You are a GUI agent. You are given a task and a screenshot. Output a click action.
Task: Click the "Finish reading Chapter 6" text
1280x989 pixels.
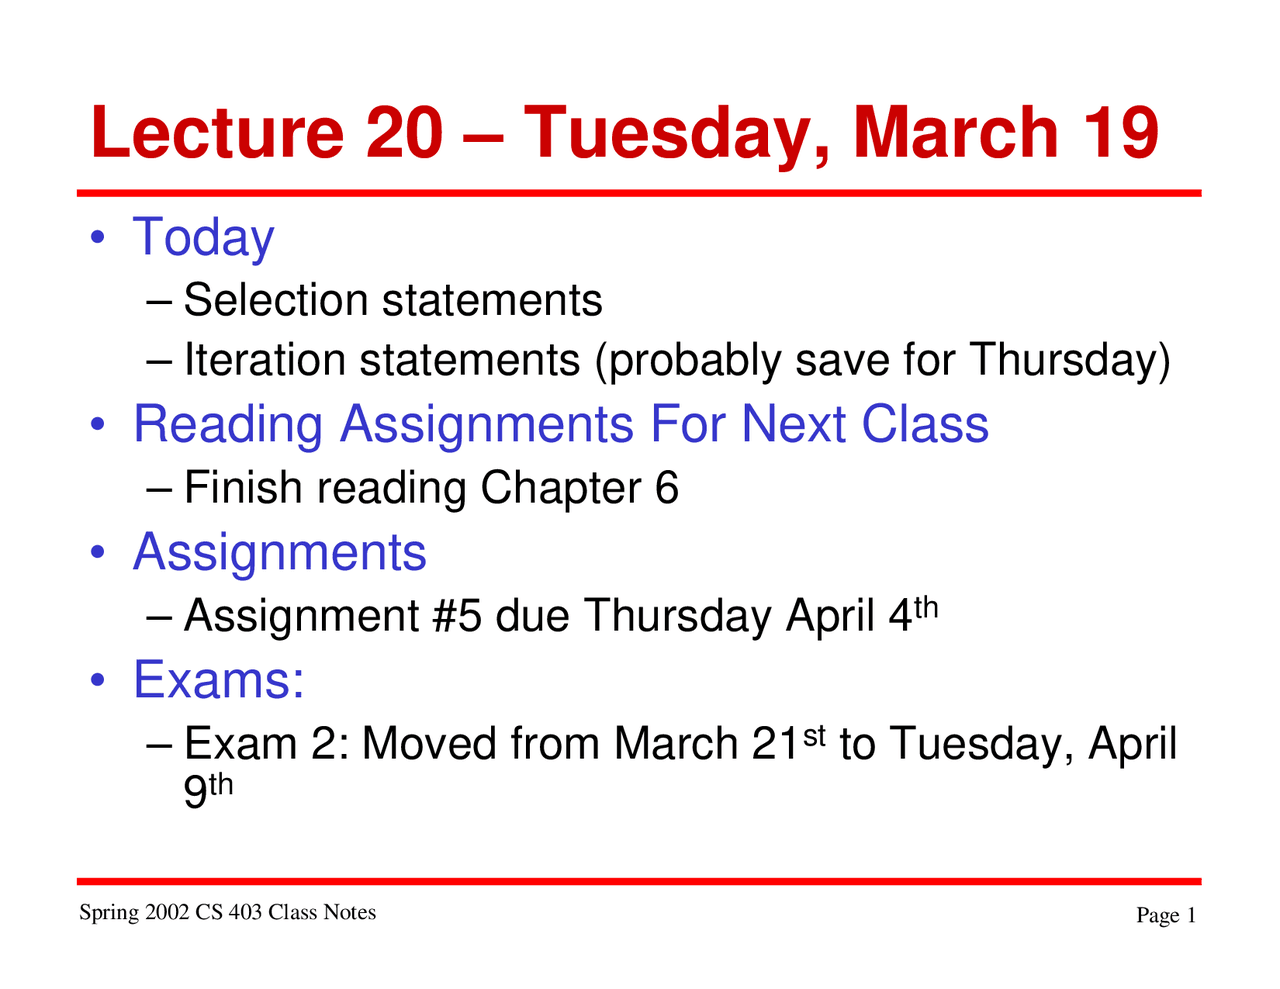[x=431, y=488]
